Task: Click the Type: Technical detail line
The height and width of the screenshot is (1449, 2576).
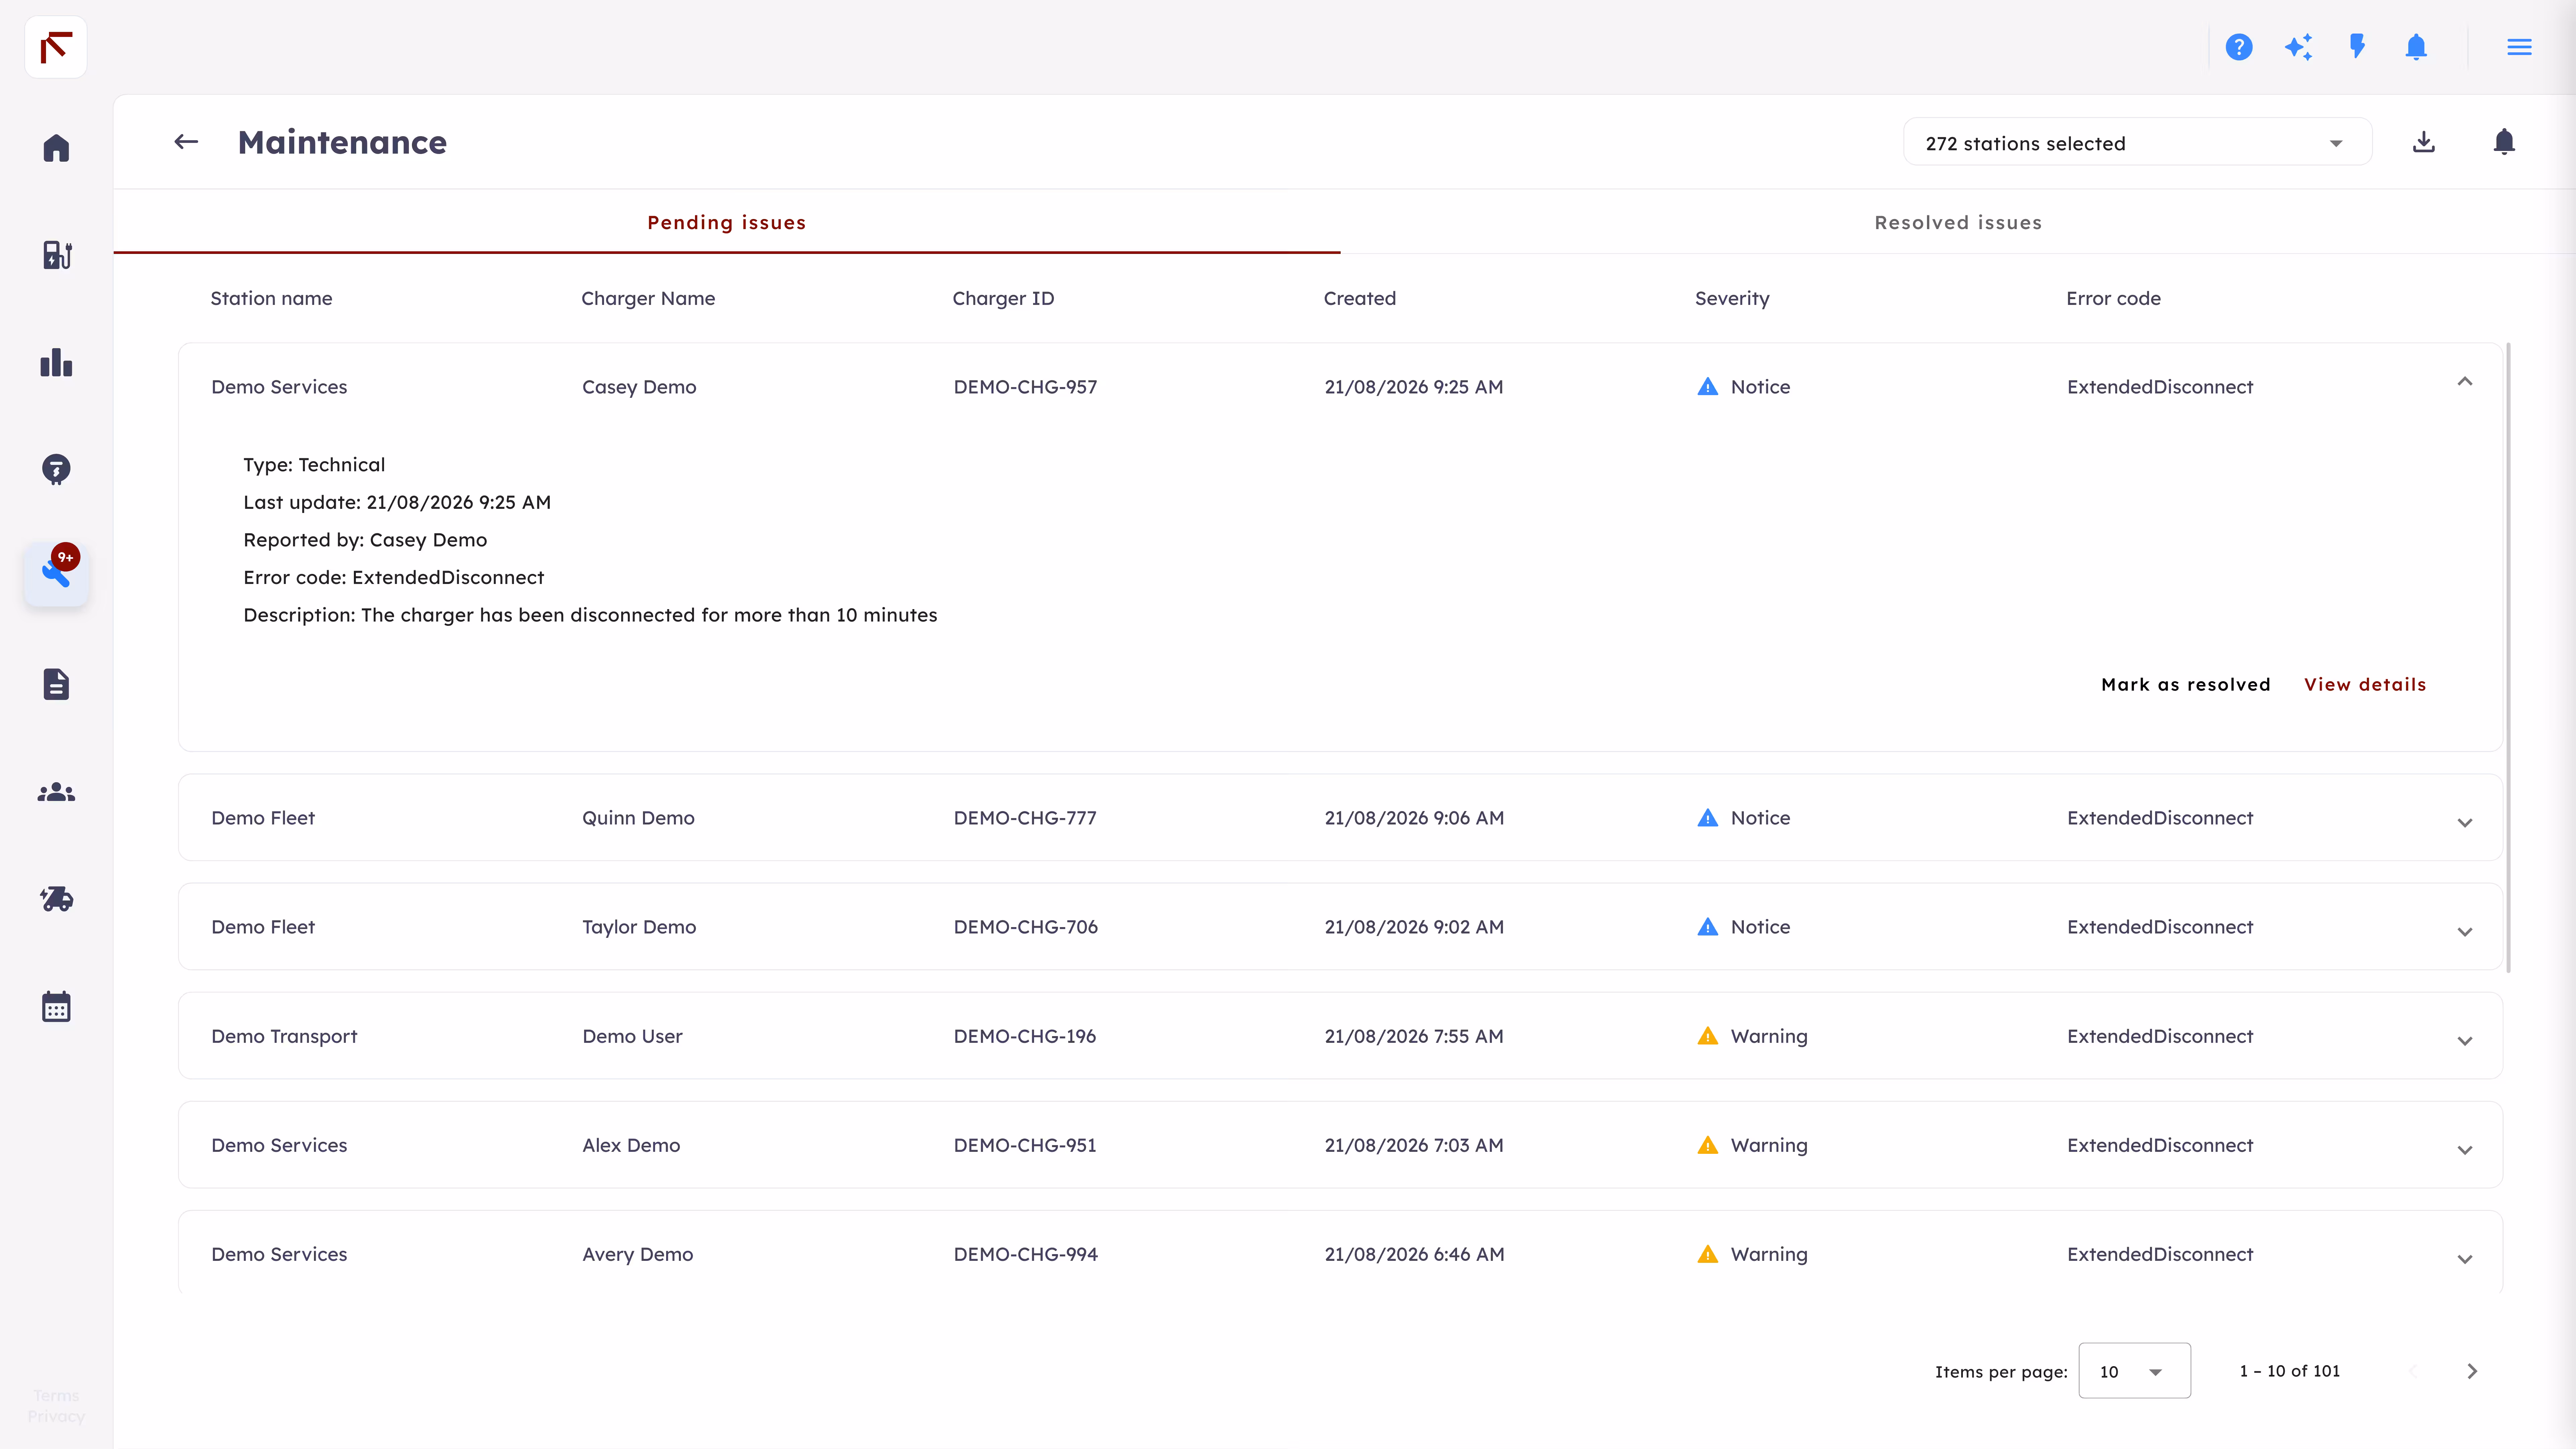Action: 314,465
